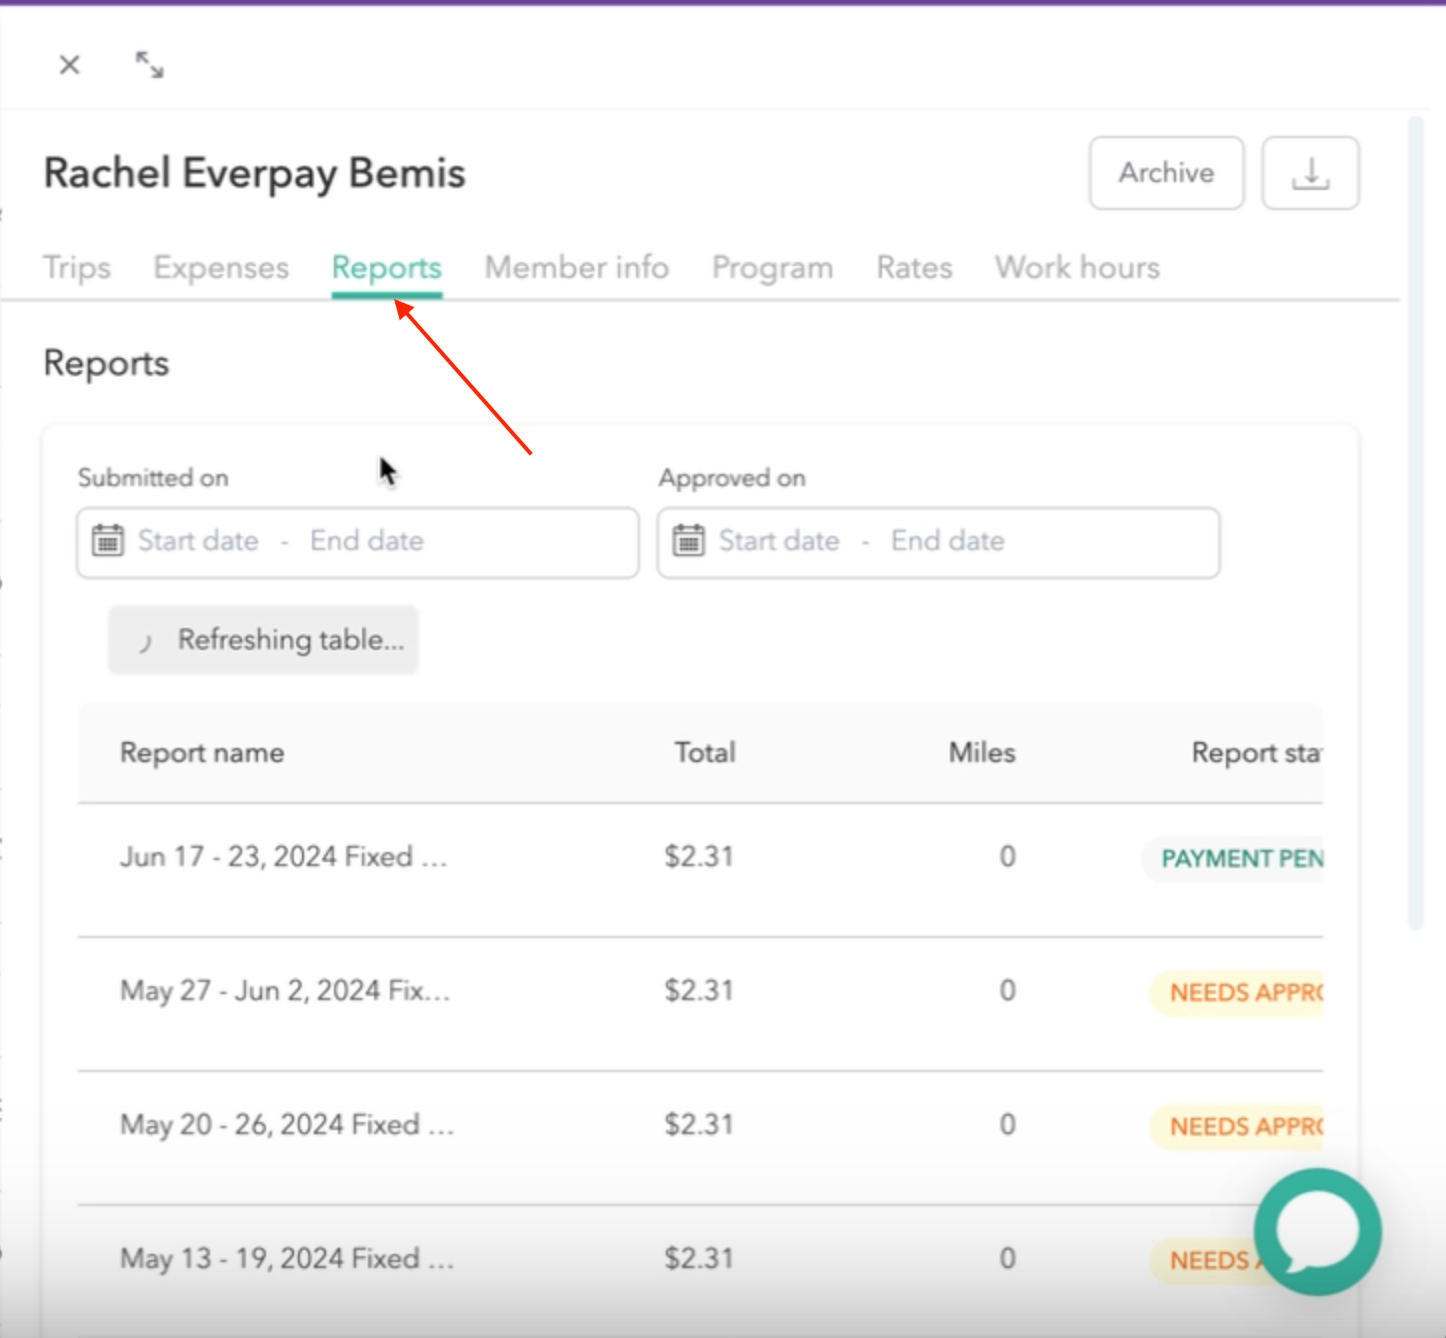
Task: Click the Refreshing table button
Action: 264,640
